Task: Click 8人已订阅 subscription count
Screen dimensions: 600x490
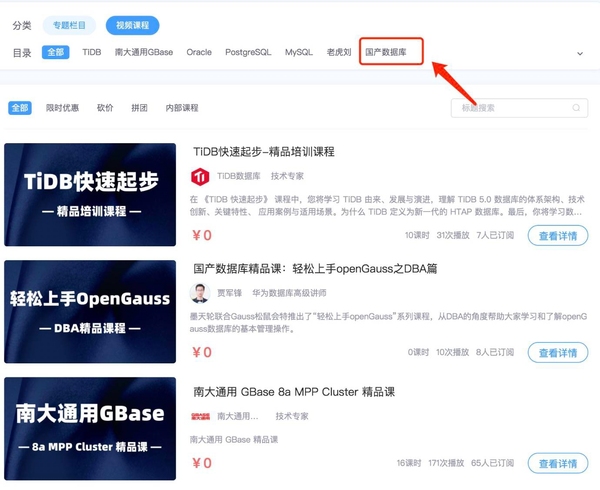Action: coord(495,352)
